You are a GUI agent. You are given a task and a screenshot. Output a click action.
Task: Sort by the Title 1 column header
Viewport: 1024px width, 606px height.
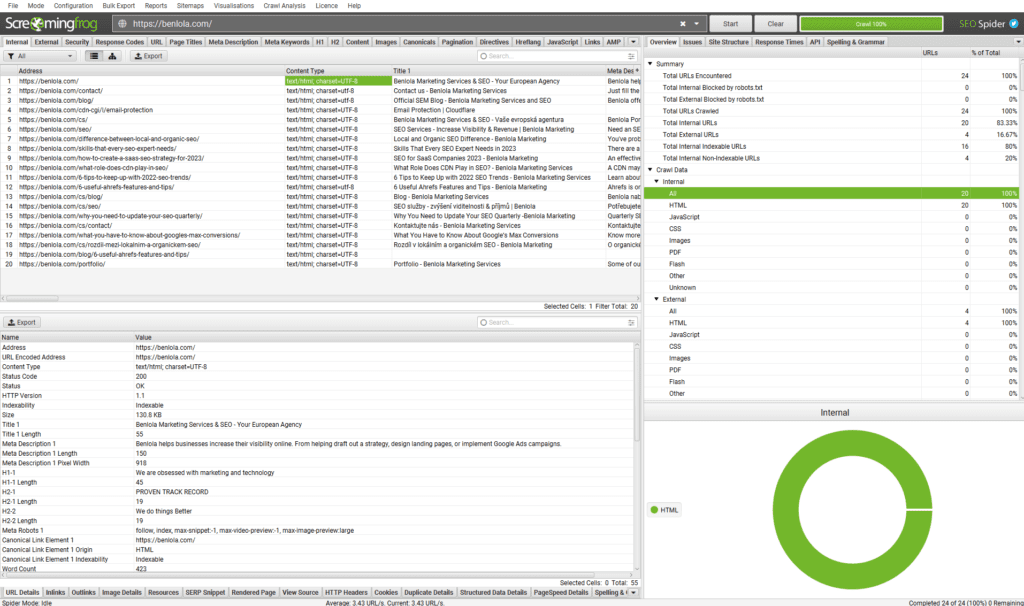(498, 71)
